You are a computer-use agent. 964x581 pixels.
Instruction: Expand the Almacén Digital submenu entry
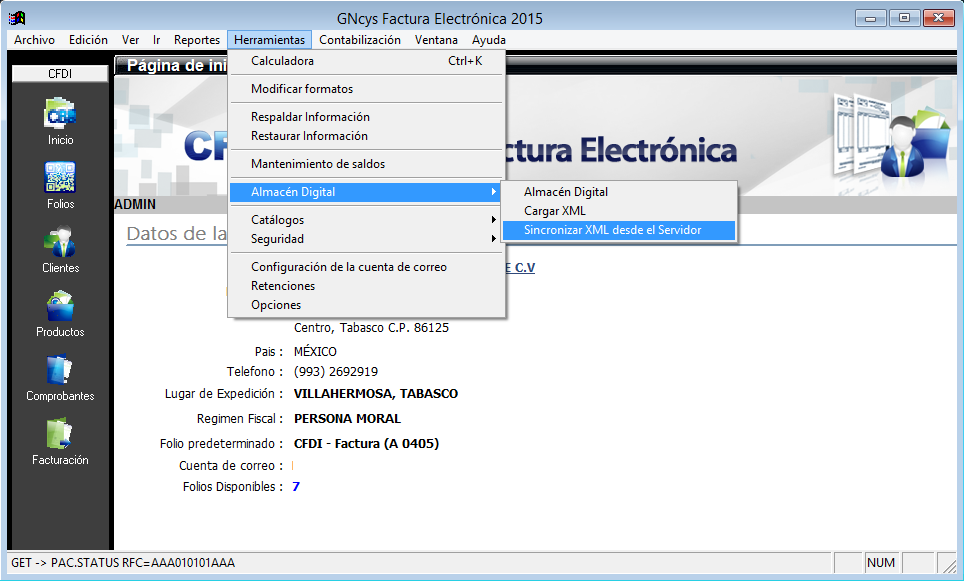pos(366,192)
